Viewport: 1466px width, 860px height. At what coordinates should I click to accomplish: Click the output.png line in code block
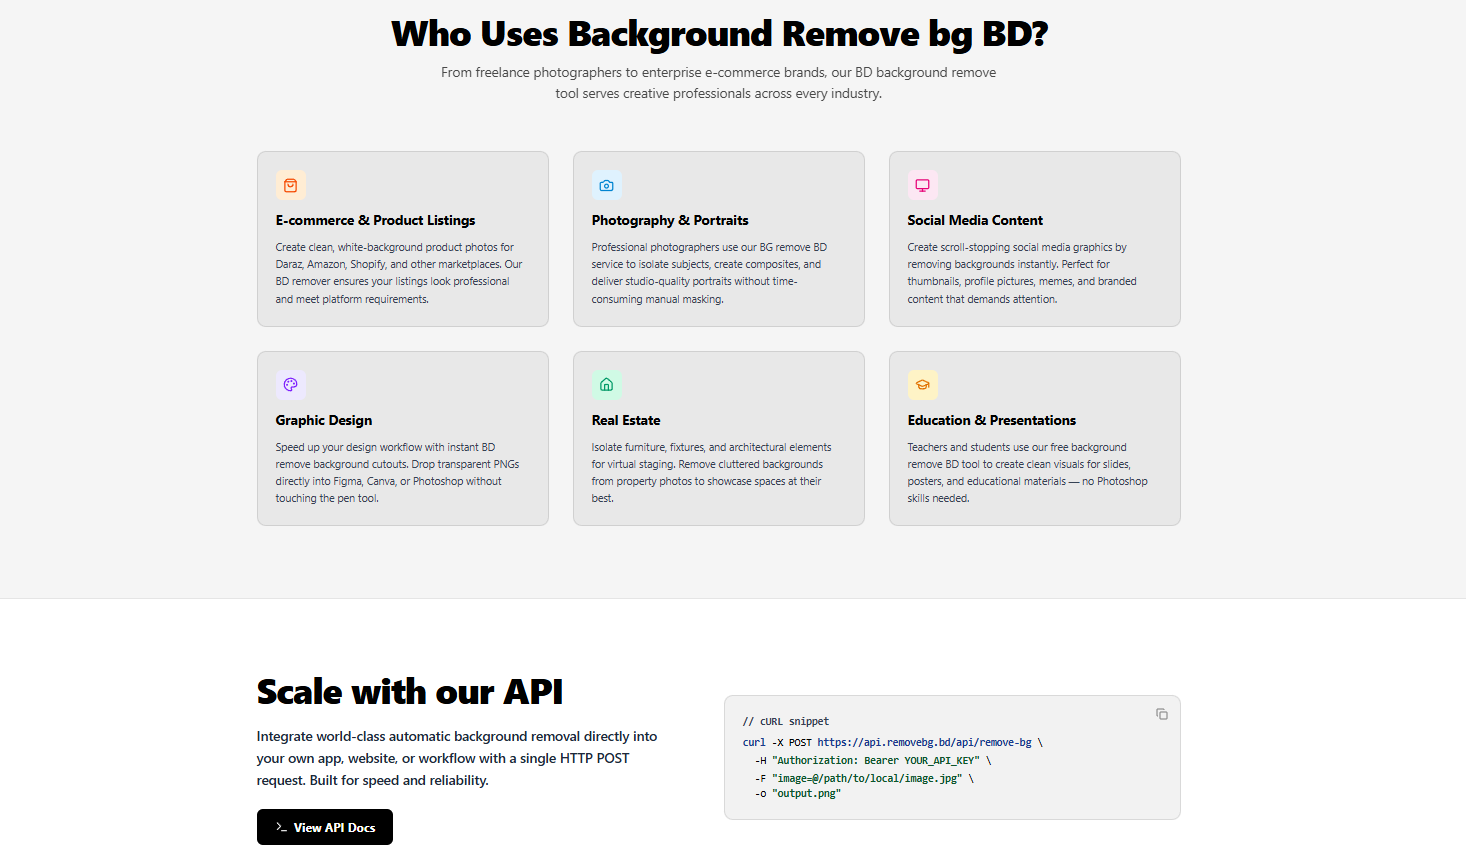(805, 794)
